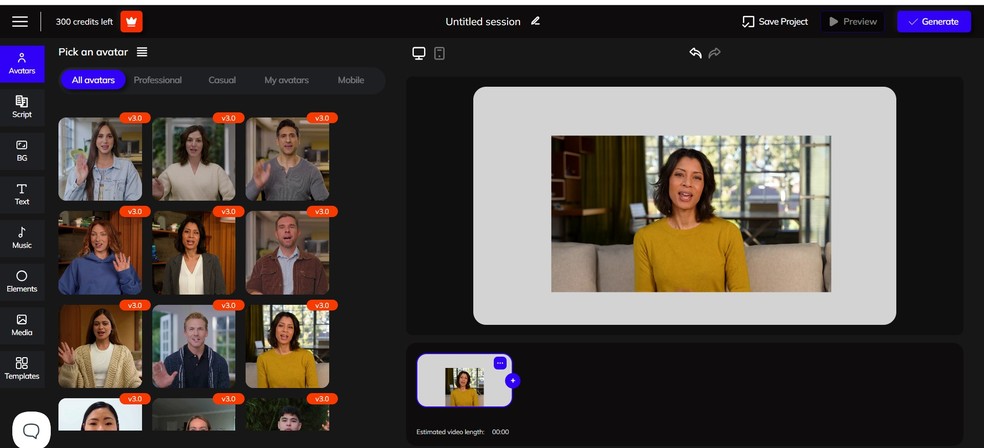The height and width of the screenshot is (448, 984).
Task: Click Save Project
Action: [x=775, y=21]
